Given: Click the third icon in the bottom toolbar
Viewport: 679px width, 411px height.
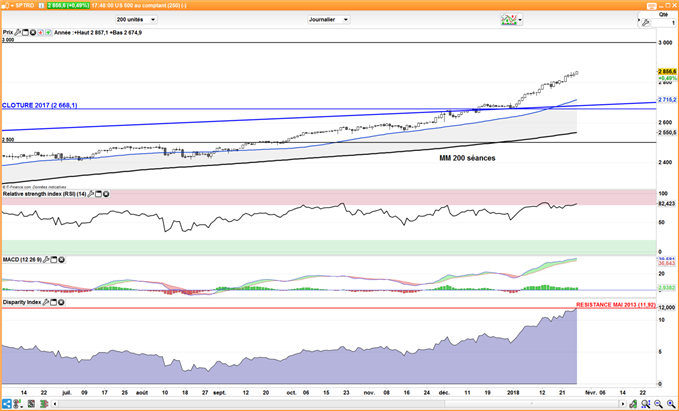Looking at the screenshot, I should (31, 404).
